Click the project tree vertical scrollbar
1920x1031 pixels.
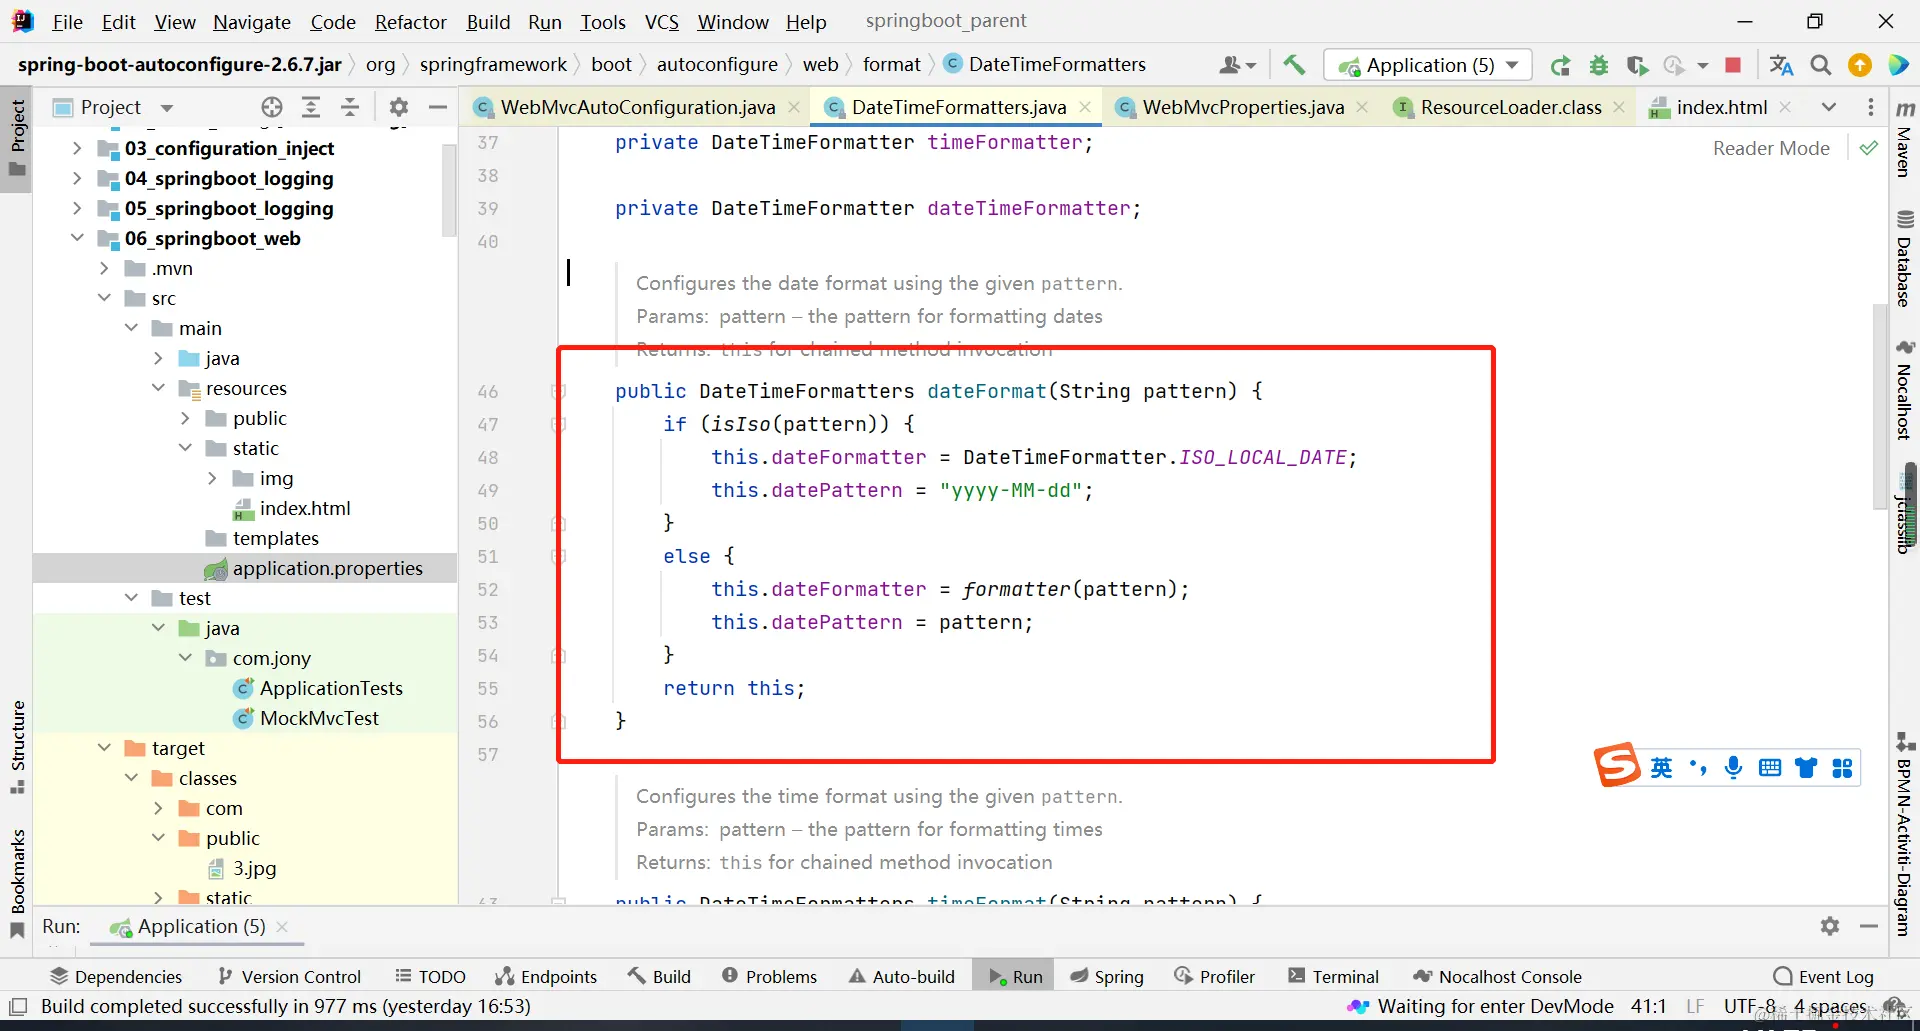pyautogui.click(x=449, y=190)
